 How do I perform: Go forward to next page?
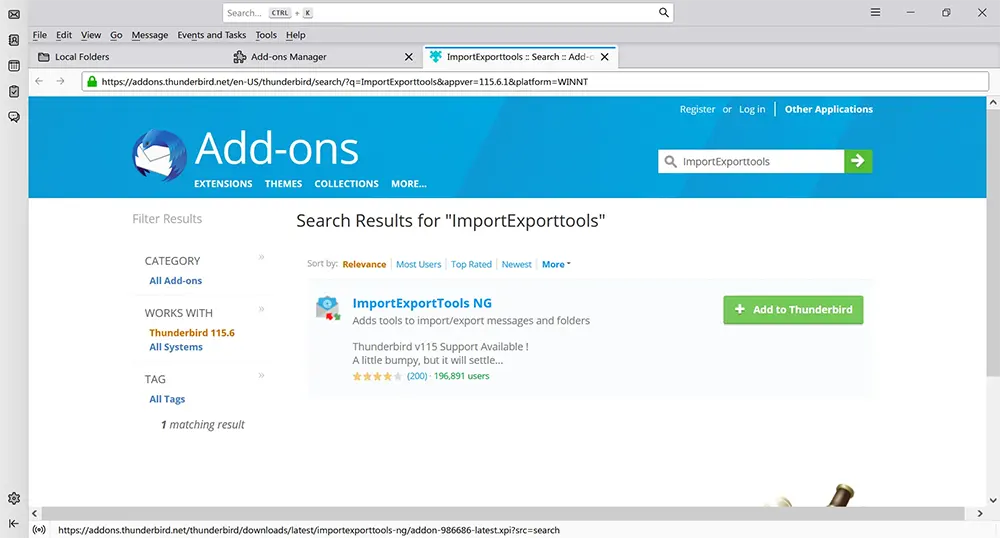pos(61,81)
